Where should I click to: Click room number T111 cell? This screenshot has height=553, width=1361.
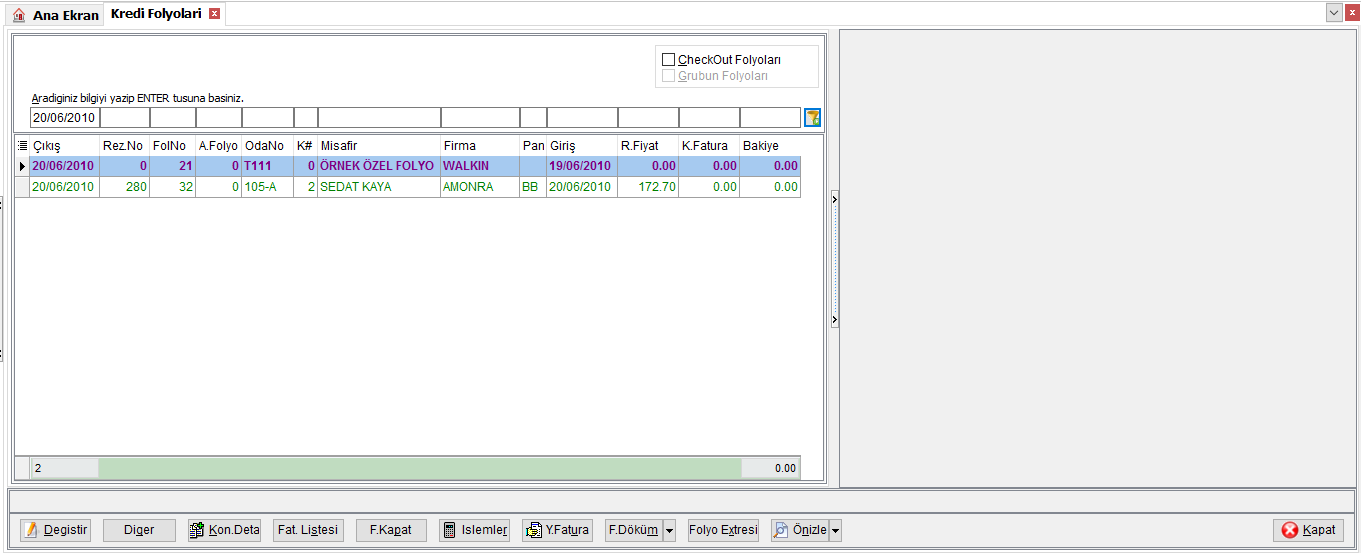point(267,166)
